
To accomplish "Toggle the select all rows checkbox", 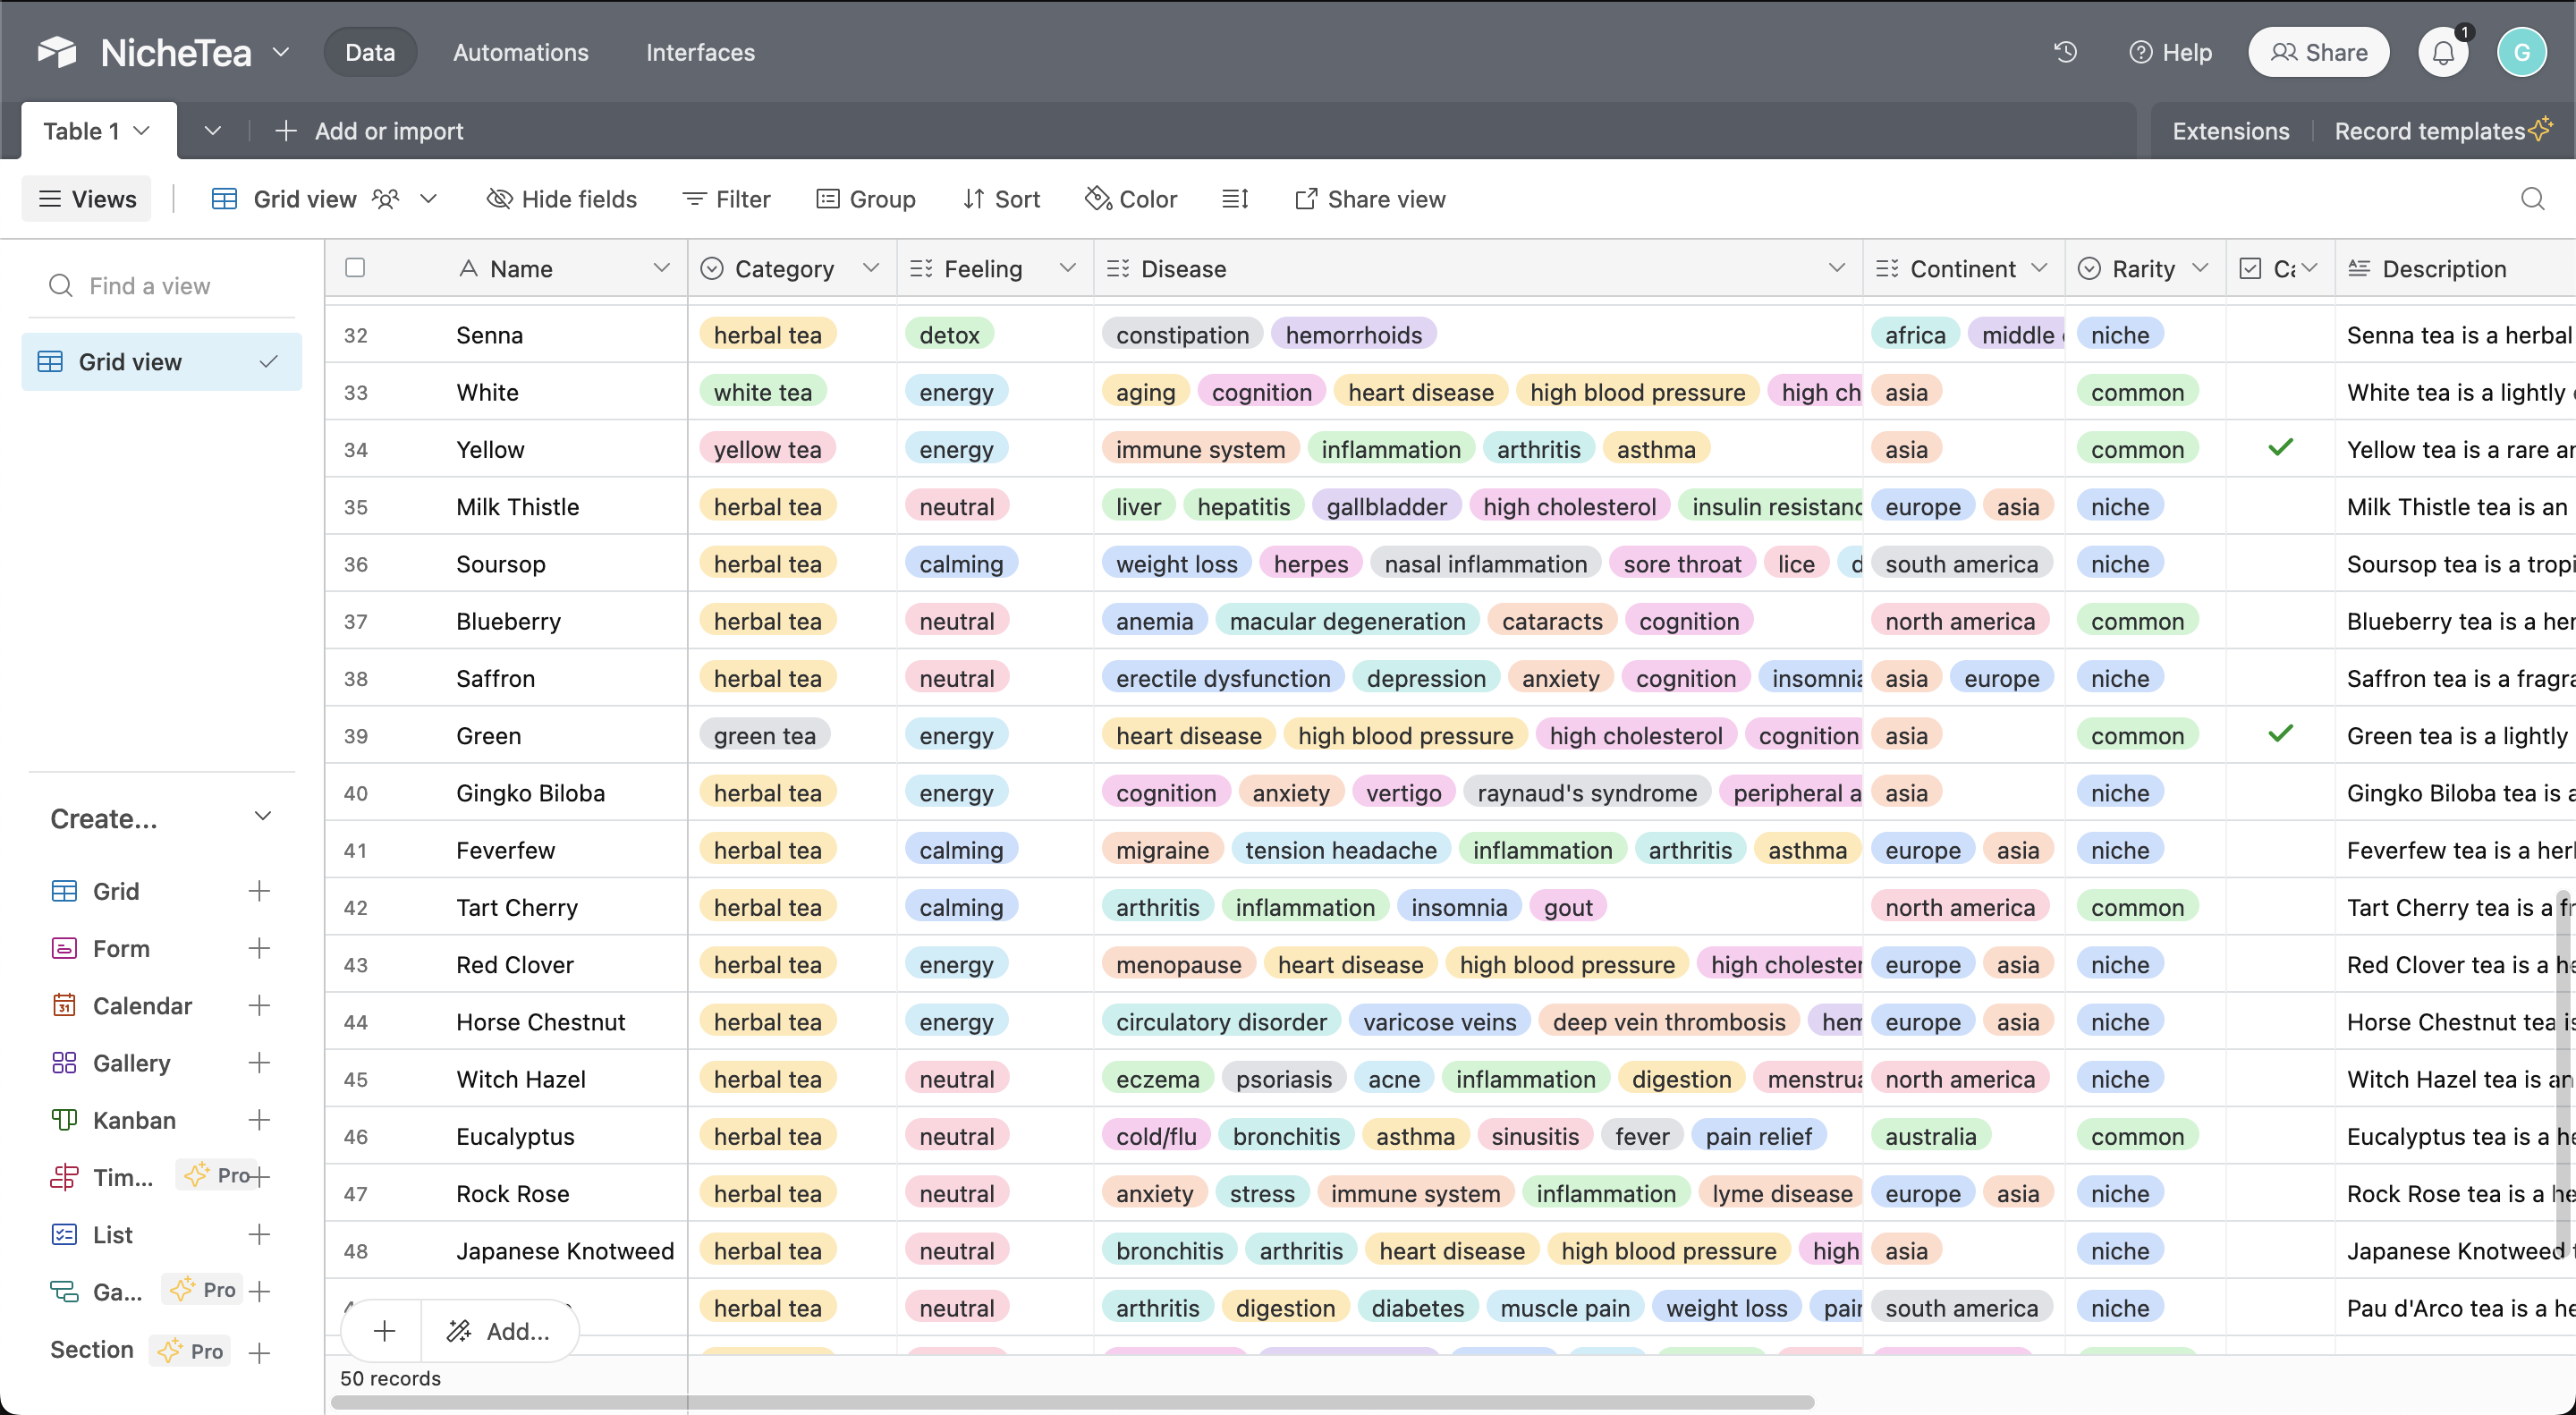I will click(355, 268).
